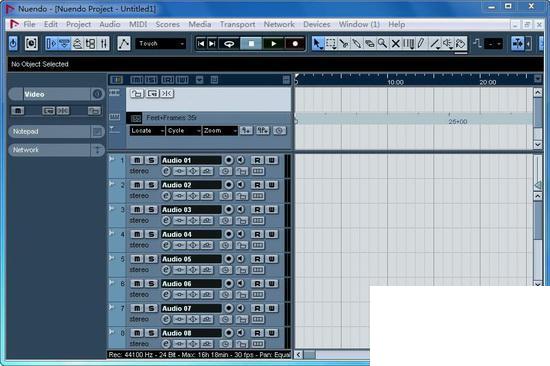Select the Glue tube tool
Screen dimensions: 550x366
pyautogui.click(x=357, y=44)
